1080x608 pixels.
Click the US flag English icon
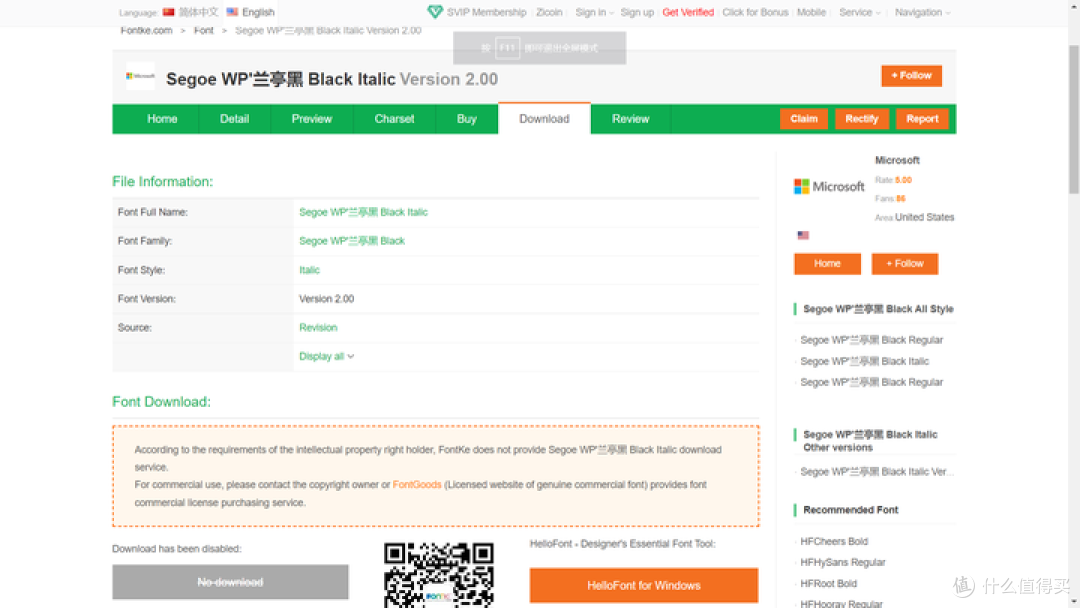tap(232, 12)
